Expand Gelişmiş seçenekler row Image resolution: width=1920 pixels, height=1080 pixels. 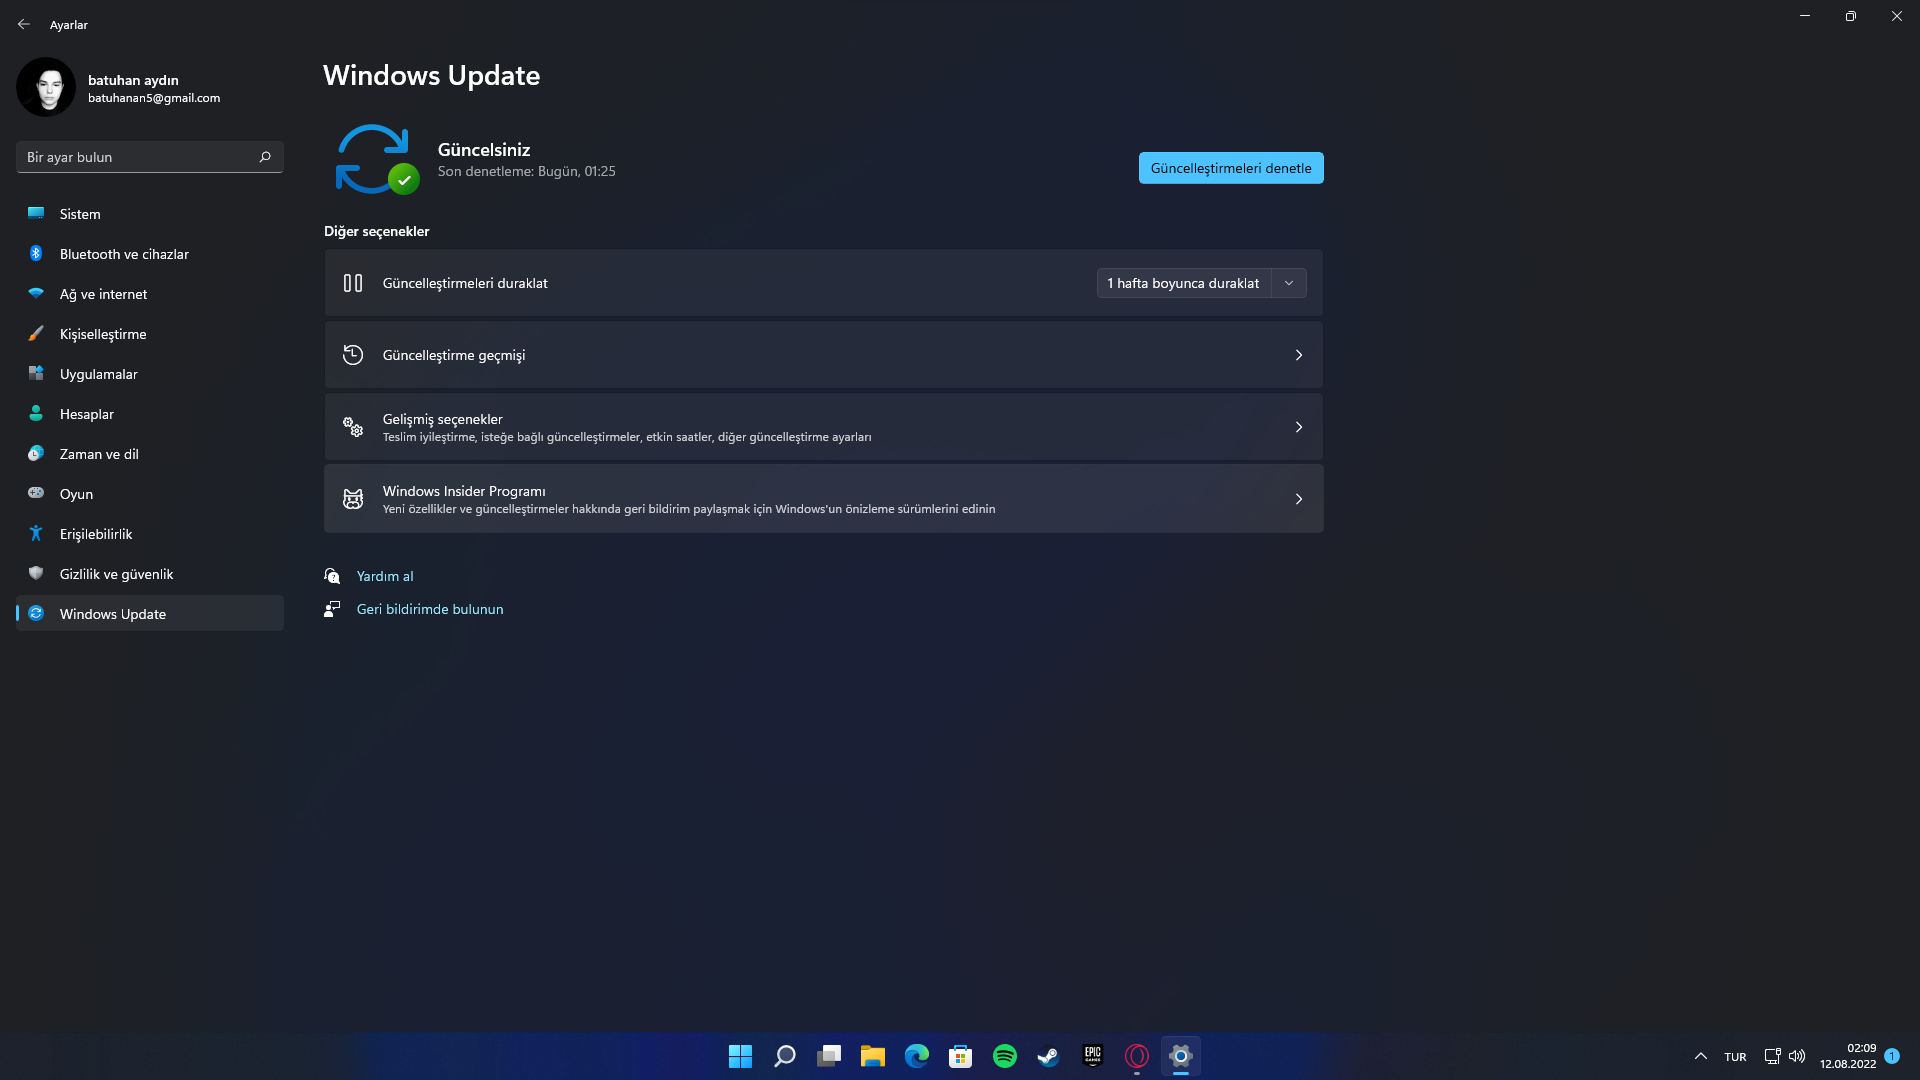[822, 427]
